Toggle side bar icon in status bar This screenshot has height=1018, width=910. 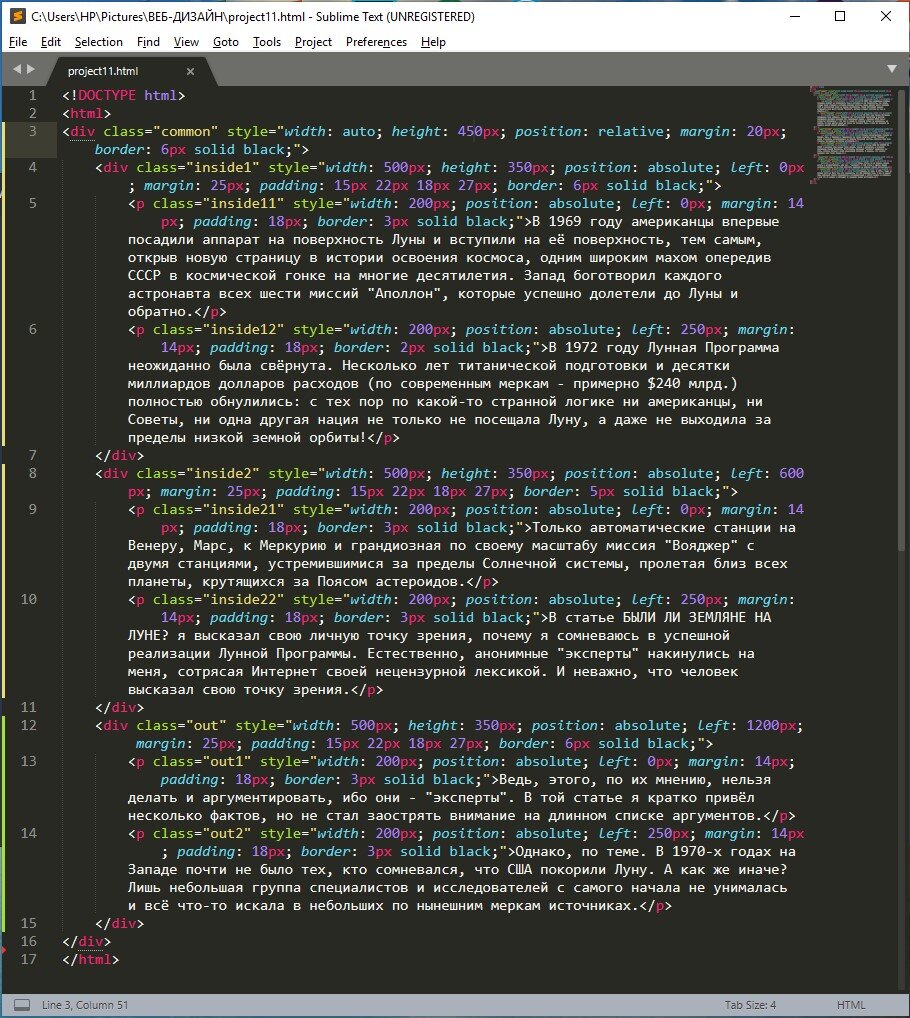[x=21, y=1005]
